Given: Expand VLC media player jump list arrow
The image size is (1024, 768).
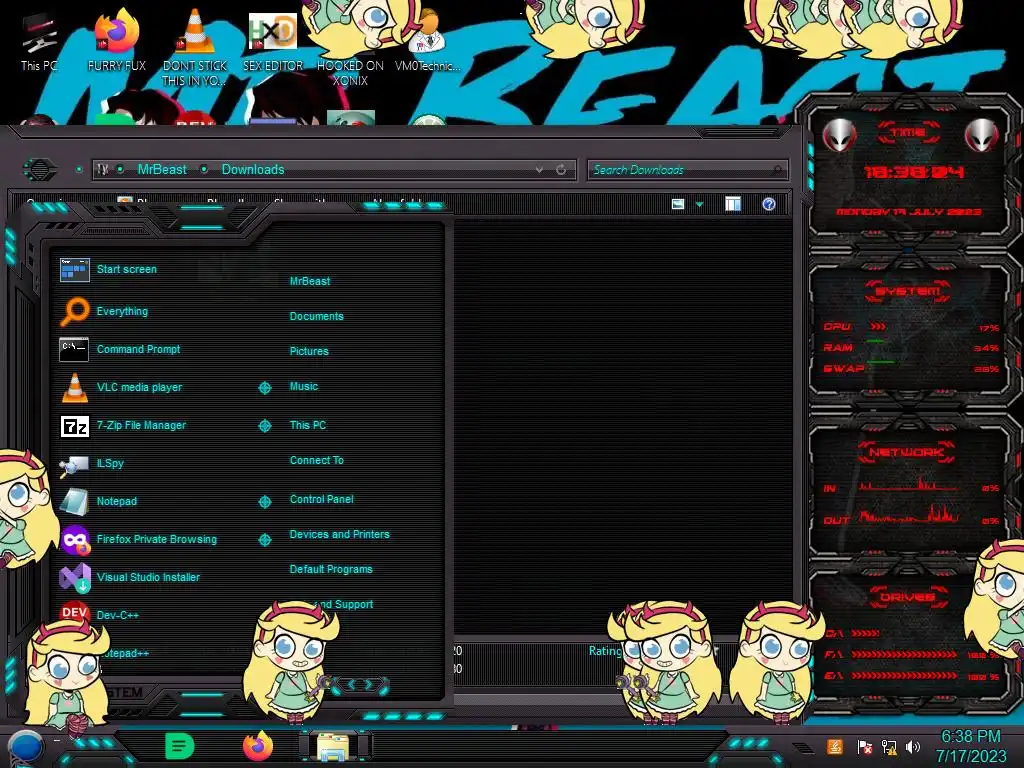Looking at the screenshot, I should 264,388.
